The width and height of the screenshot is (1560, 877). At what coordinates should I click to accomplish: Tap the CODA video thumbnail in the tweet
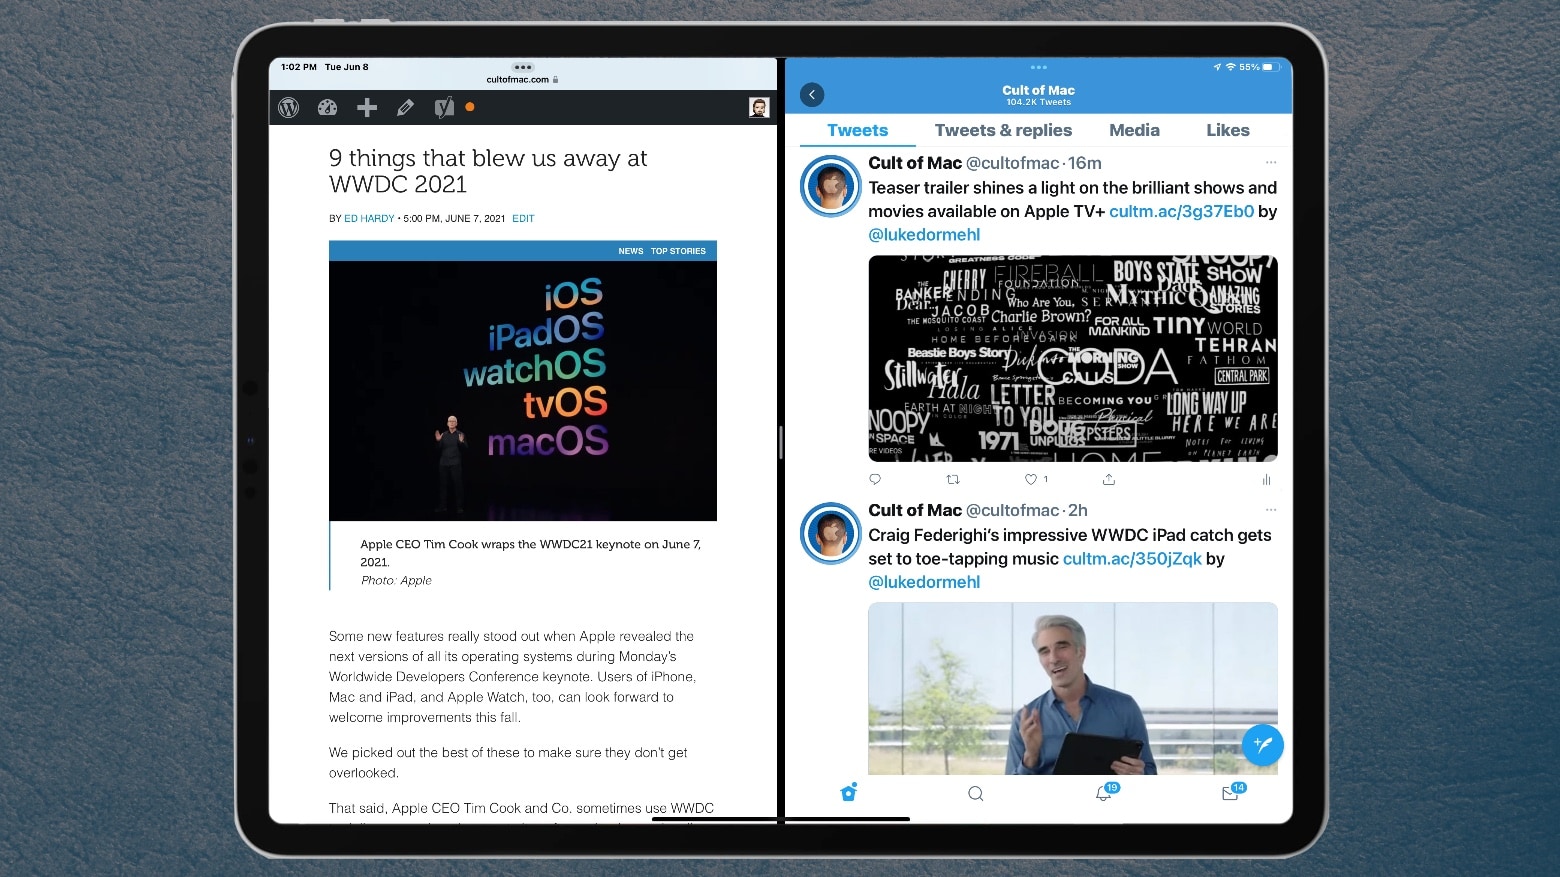(1073, 359)
